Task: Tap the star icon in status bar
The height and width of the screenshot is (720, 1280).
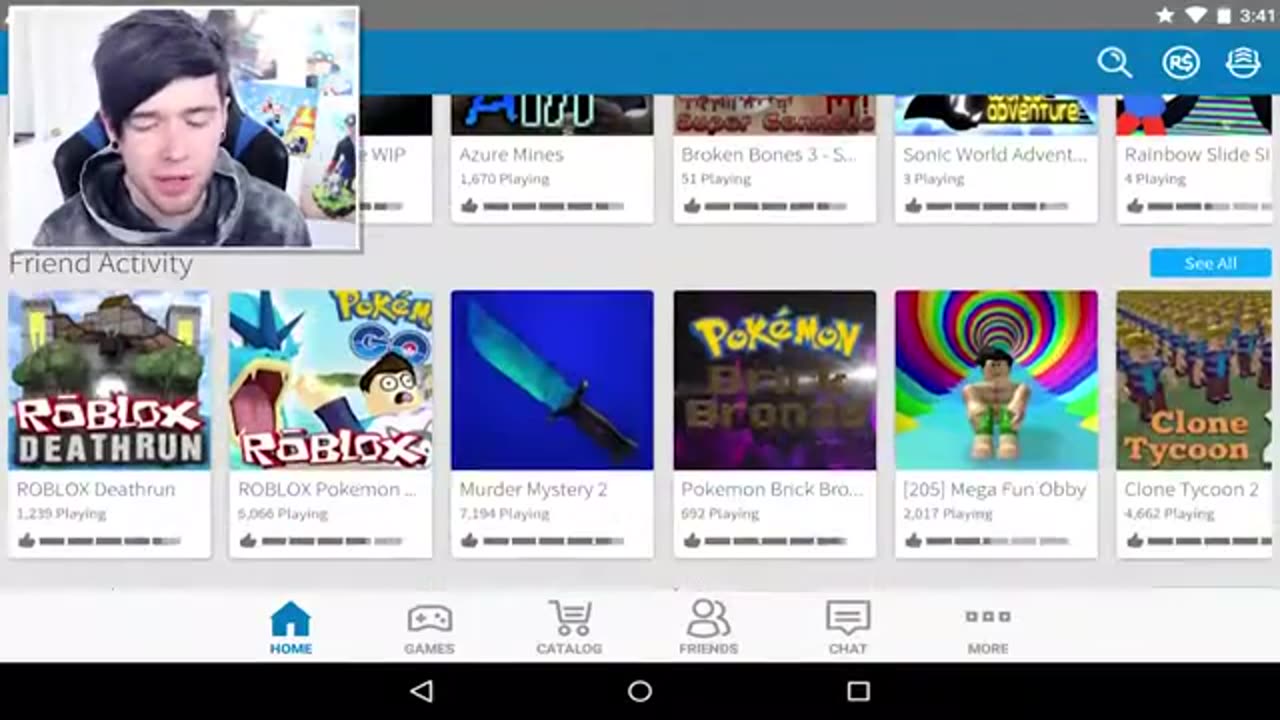Action: tap(1165, 15)
